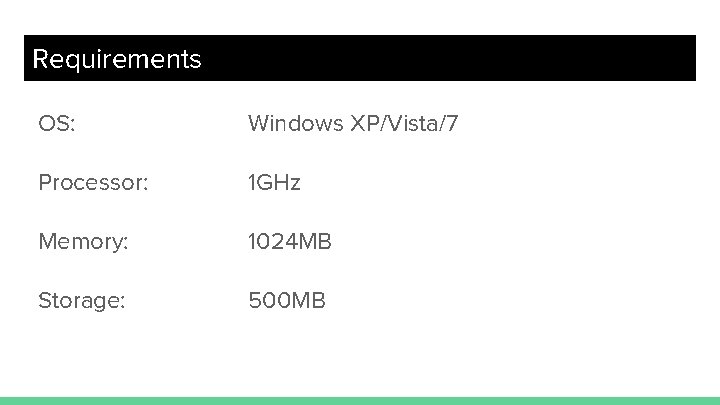Screen dimensions: 720x405
Task: Click the number "500" in storage value
Action: (268, 300)
